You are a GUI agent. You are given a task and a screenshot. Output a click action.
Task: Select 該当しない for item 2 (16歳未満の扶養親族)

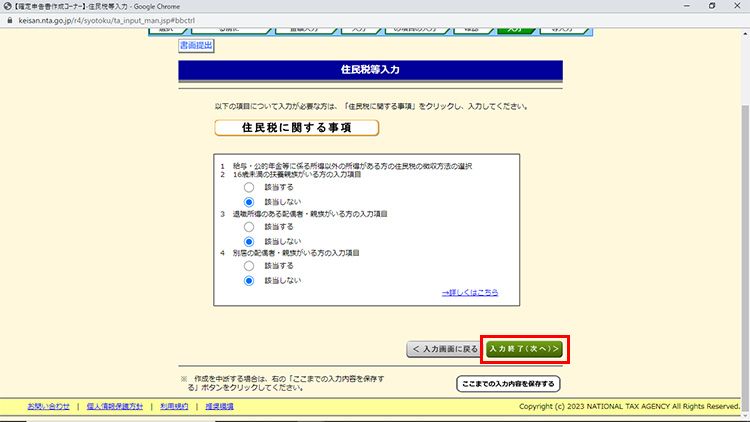coord(249,202)
